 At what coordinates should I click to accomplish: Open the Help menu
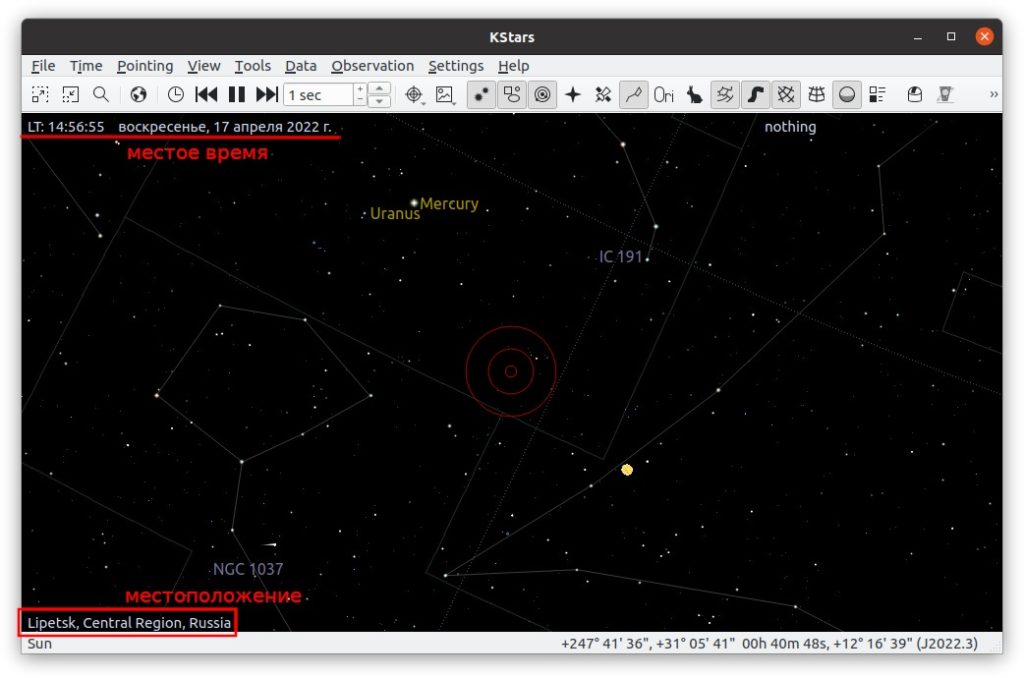click(x=513, y=66)
